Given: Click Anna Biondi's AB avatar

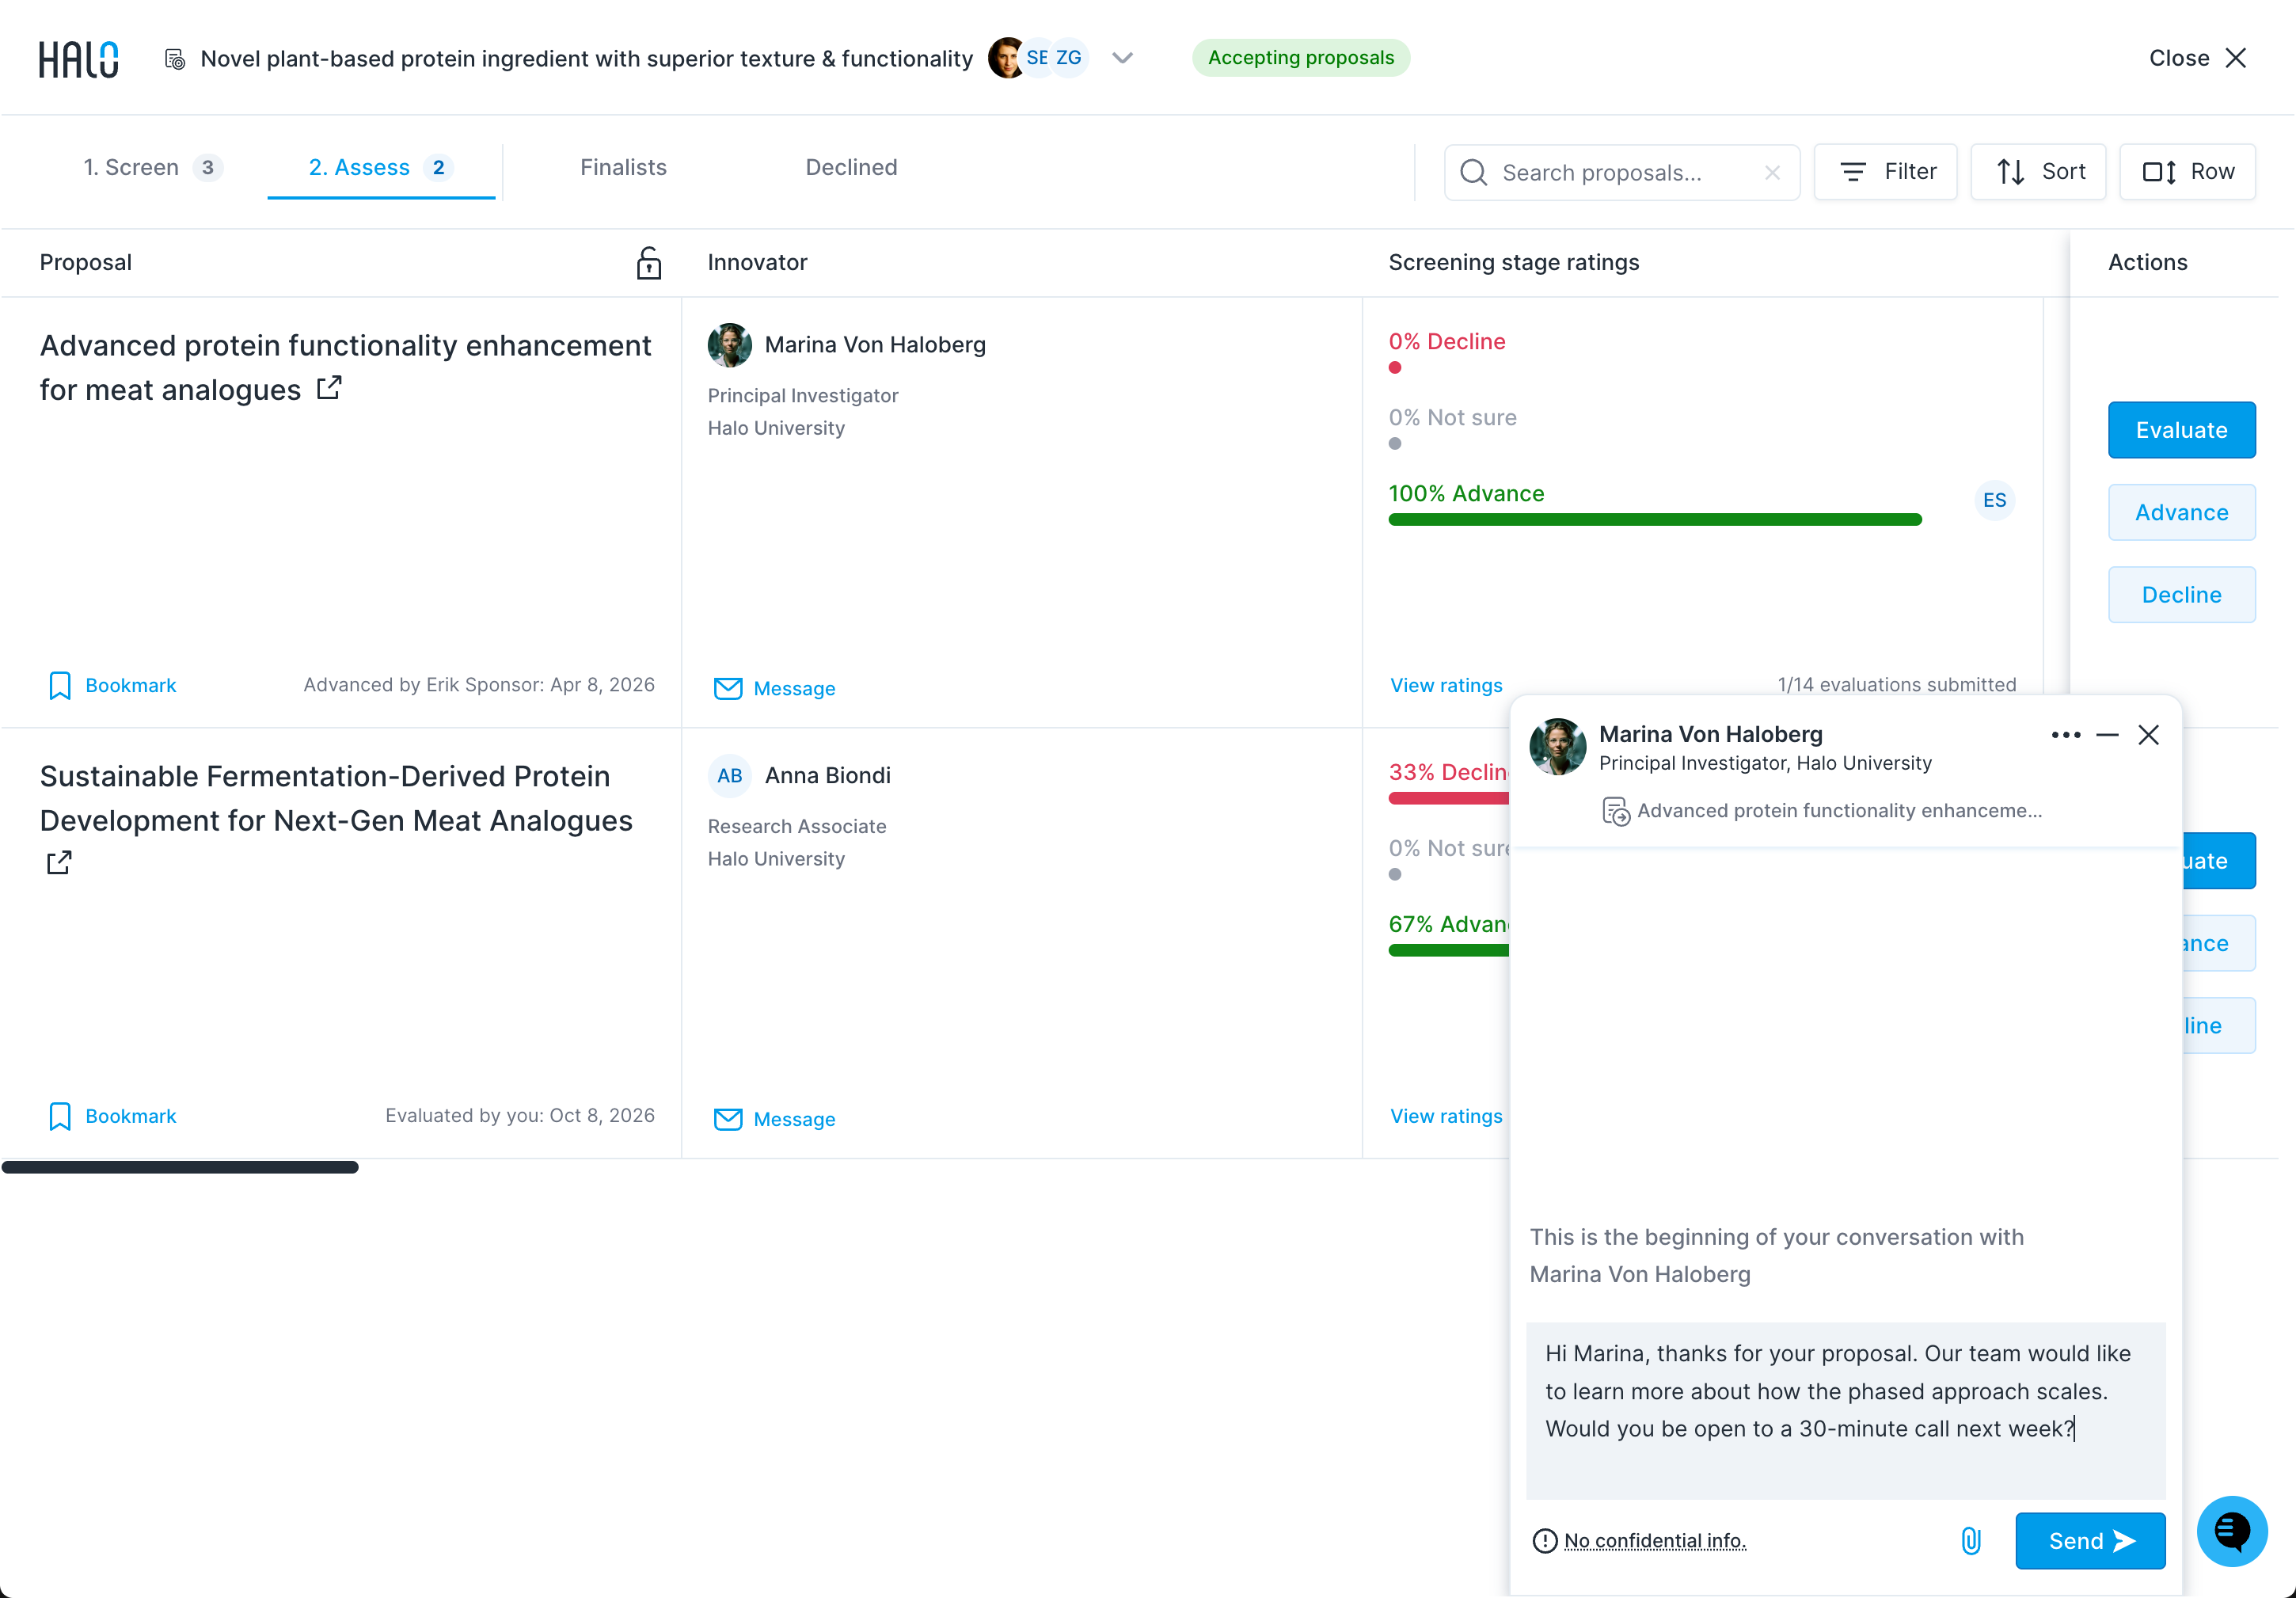Looking at the screenshot, I should pyautogui.click(x=730, y=776).
